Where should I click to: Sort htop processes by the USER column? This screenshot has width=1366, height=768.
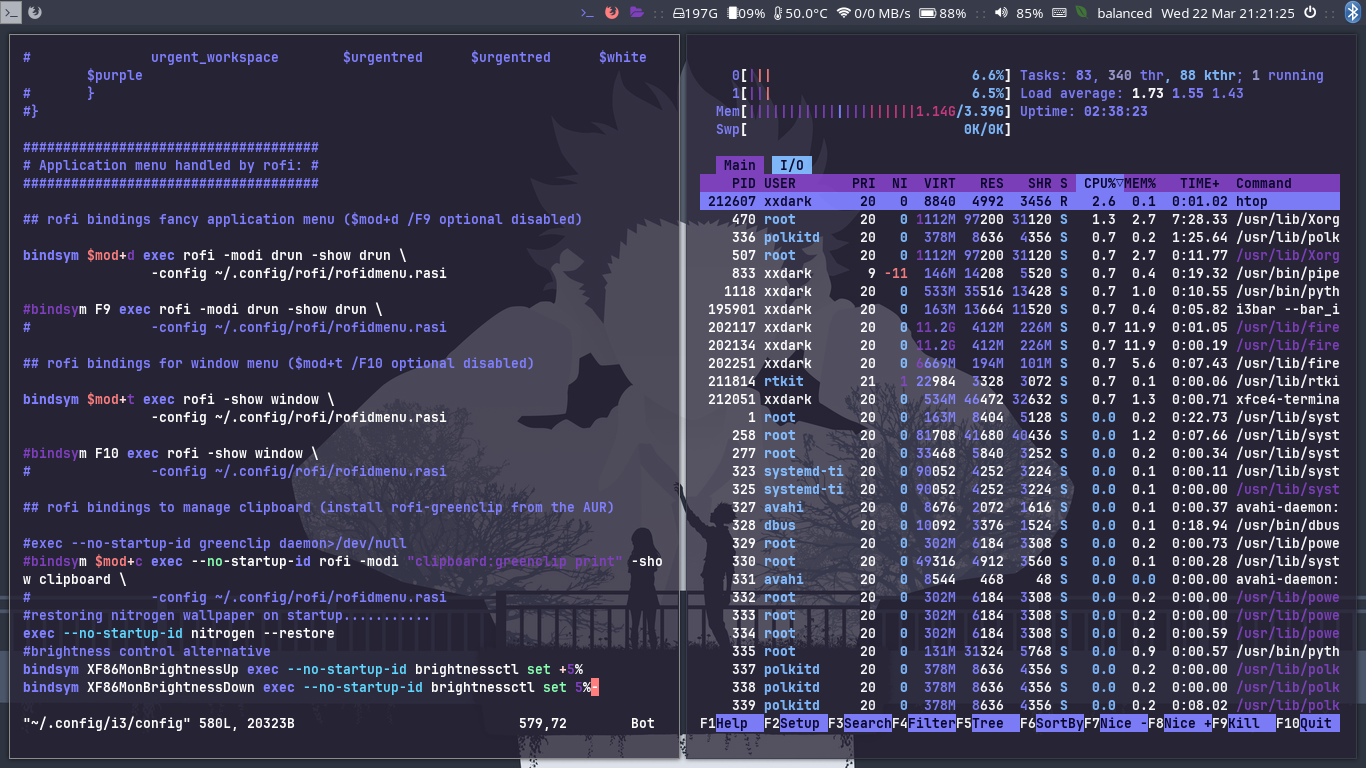780,183
